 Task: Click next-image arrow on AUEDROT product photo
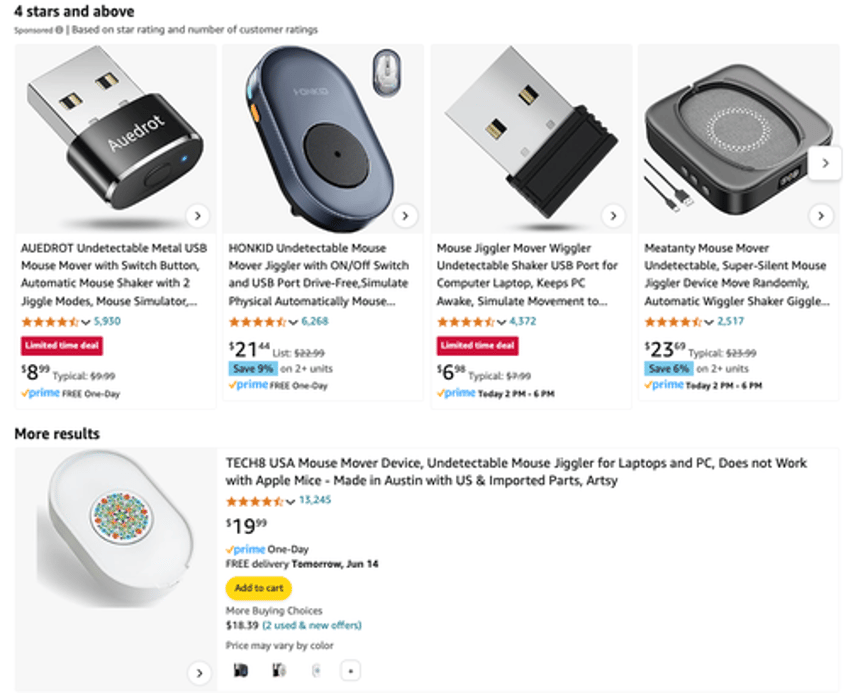tap(198, 216)
